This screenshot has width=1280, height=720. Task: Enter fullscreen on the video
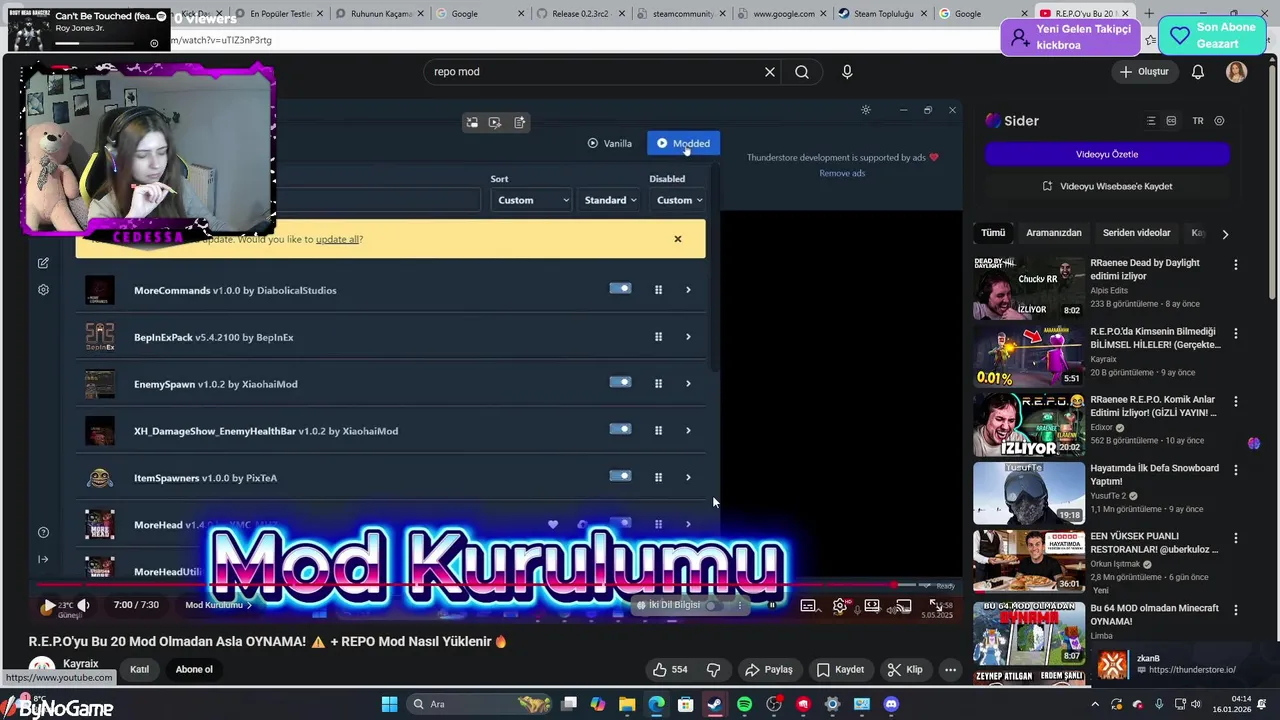point(936,606)
